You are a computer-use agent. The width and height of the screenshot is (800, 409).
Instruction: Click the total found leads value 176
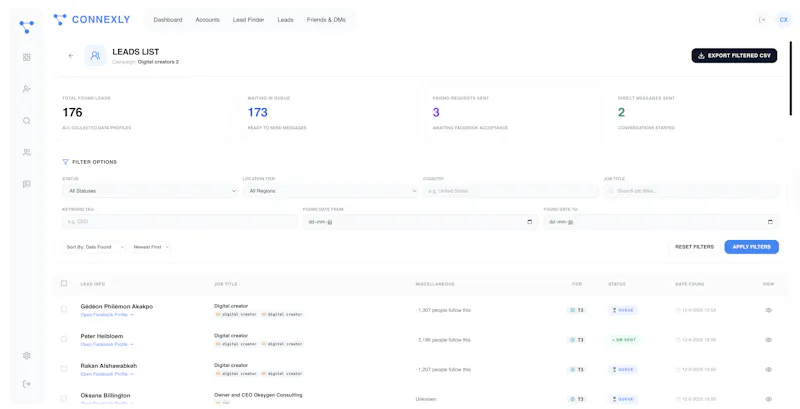pyautogui.click(x=72, y=112)
